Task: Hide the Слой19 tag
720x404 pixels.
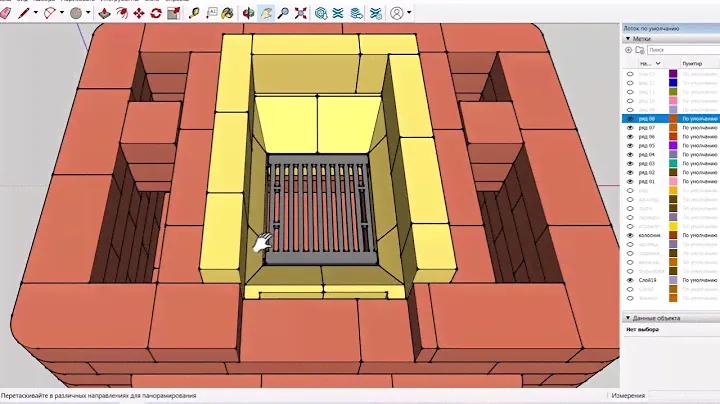Action: click(630, 280)
